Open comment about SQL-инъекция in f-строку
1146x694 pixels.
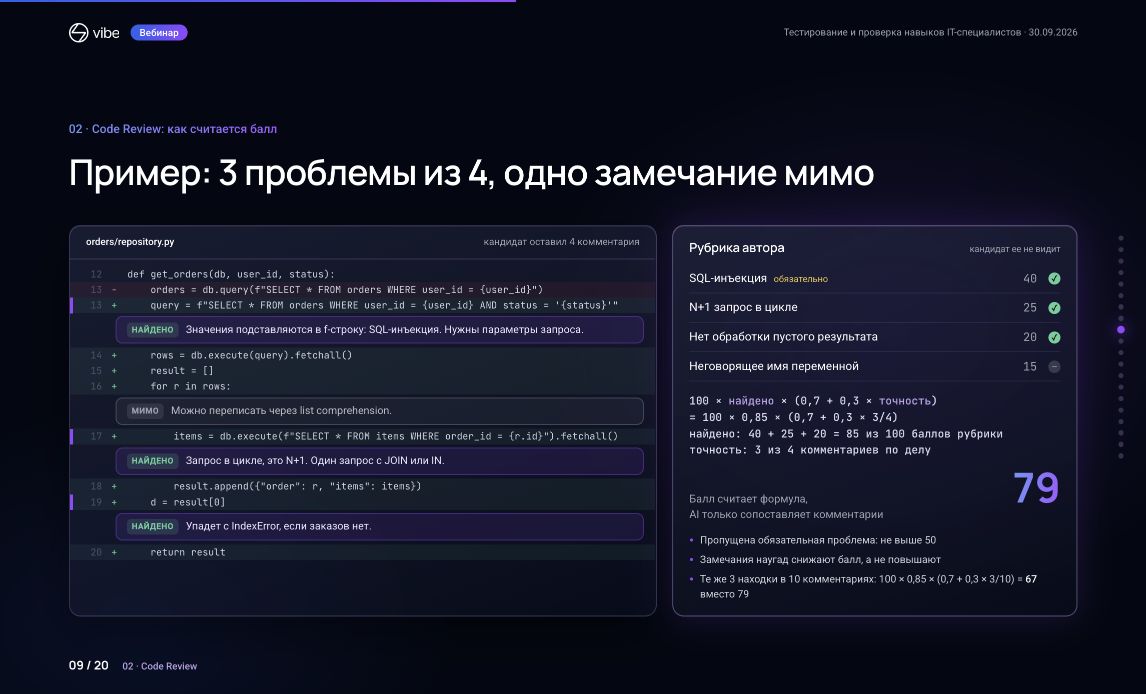coord(379,329)
